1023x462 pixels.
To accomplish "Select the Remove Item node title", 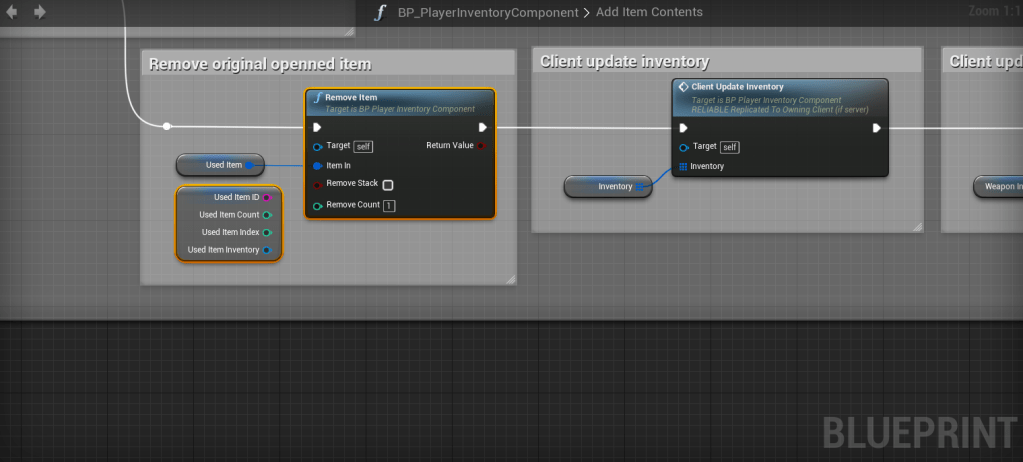I will pyautogui.click(x=351, y=97).
